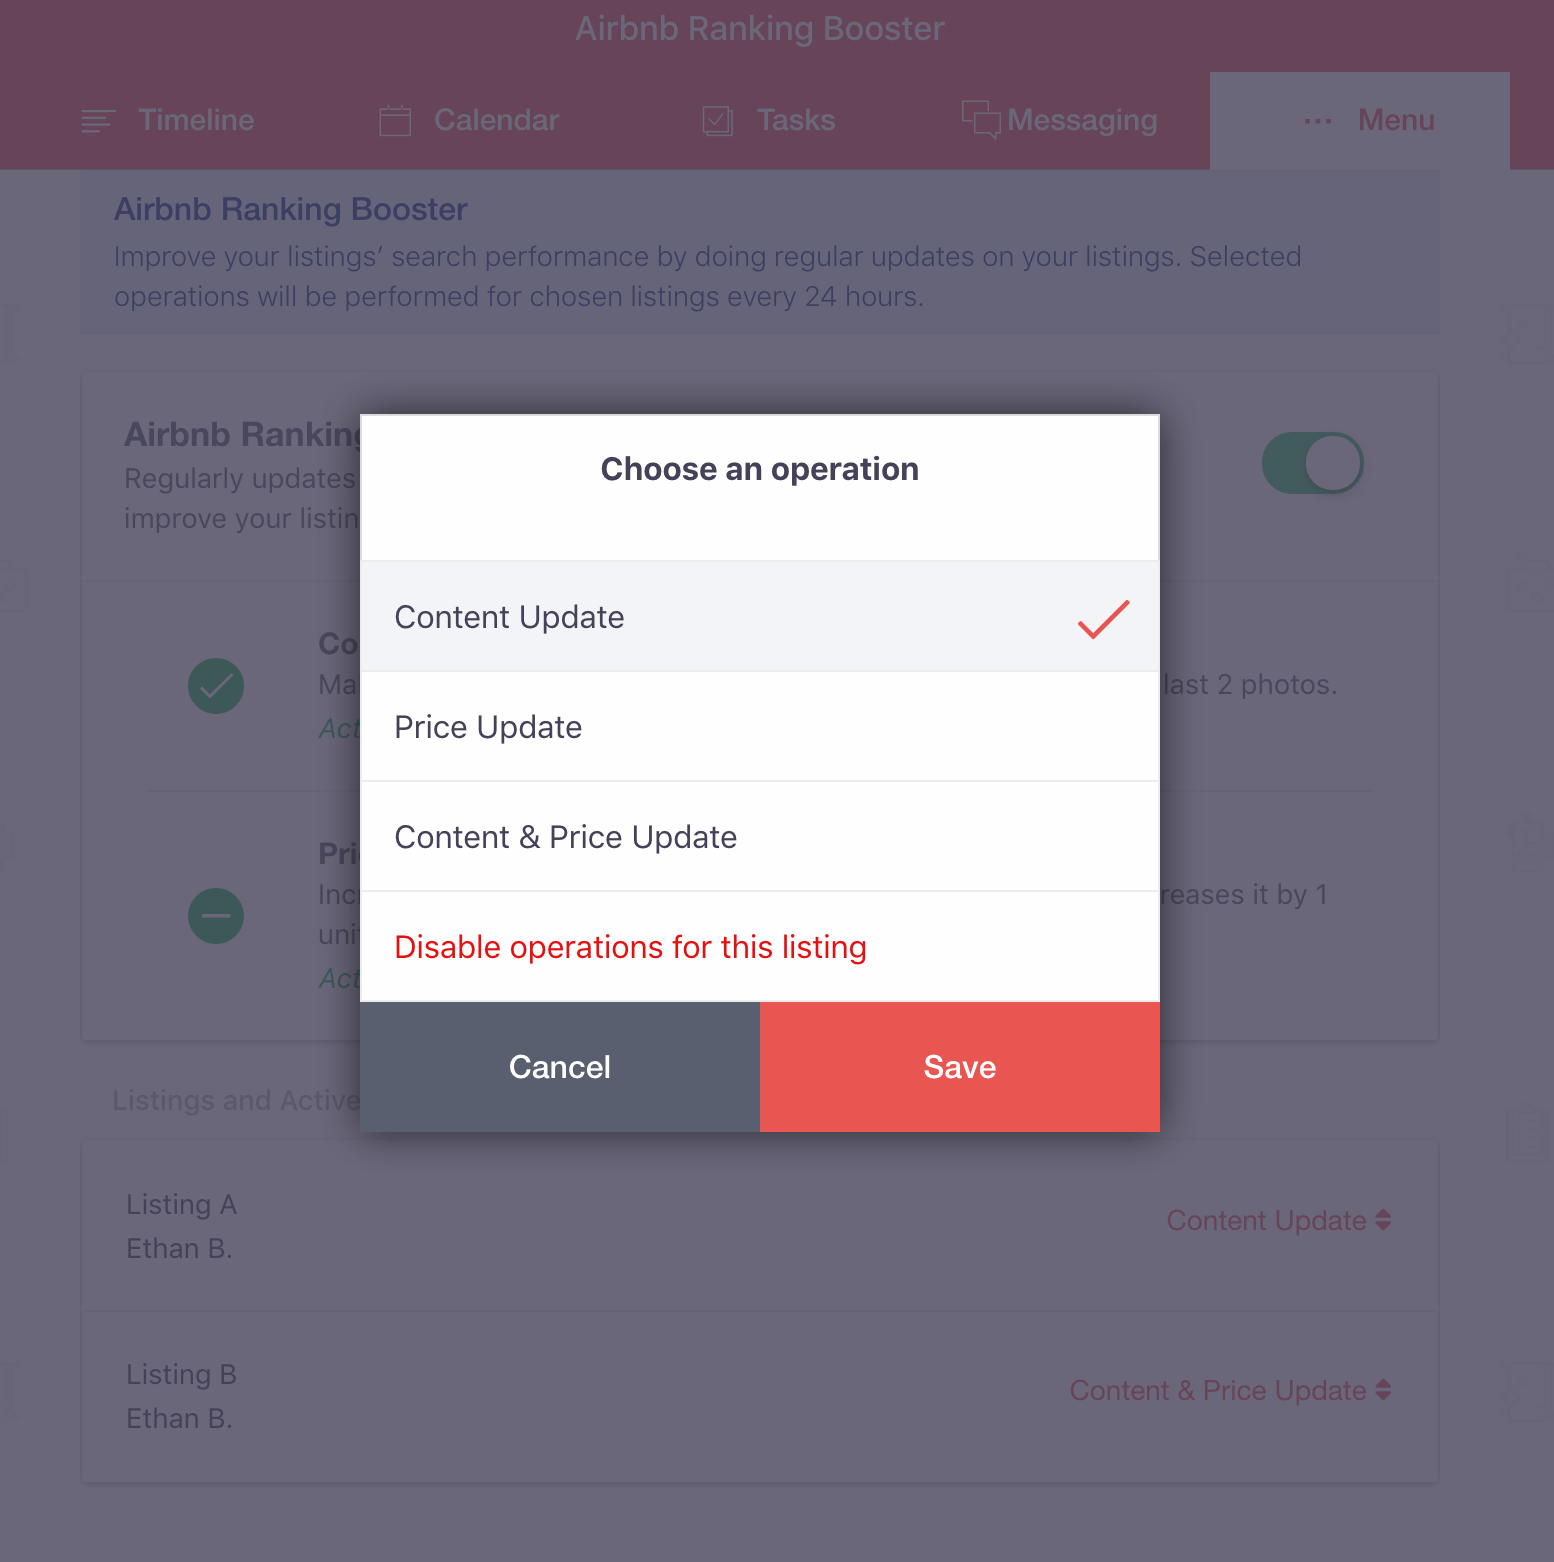Screen dimensions: 1554x1562
Task: Click the Messaging chat bubbles icon
Action: point(980,119)
